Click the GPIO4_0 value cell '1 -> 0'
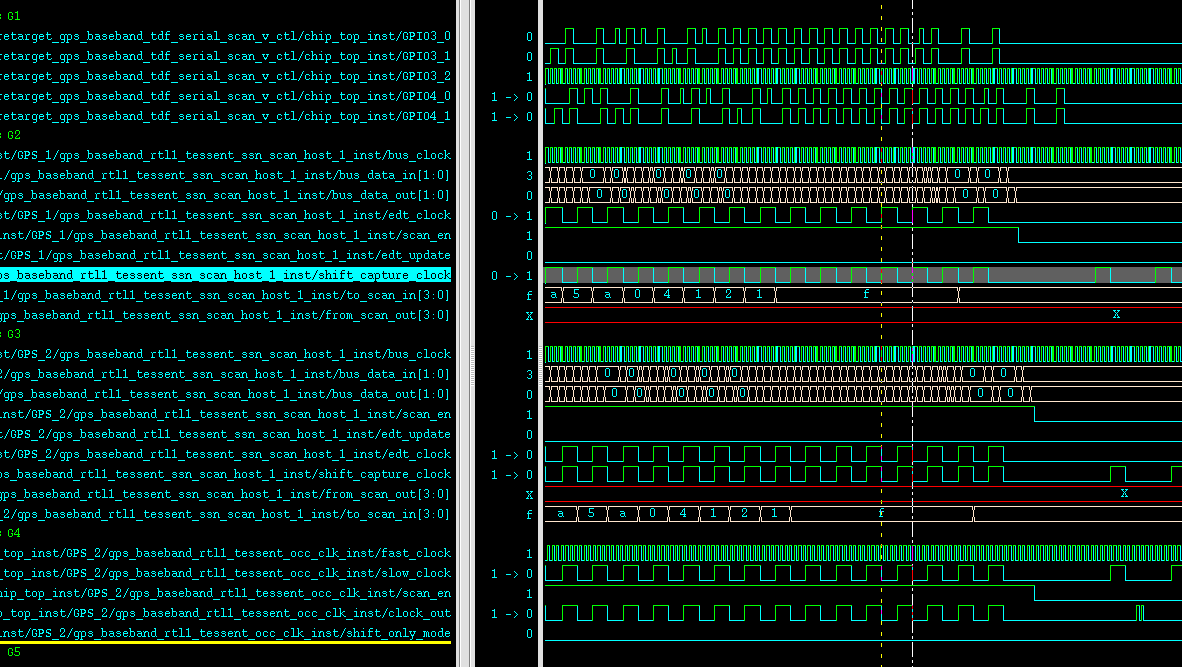The width and height of the screenshot is (1182, 667). pos(511,97)
